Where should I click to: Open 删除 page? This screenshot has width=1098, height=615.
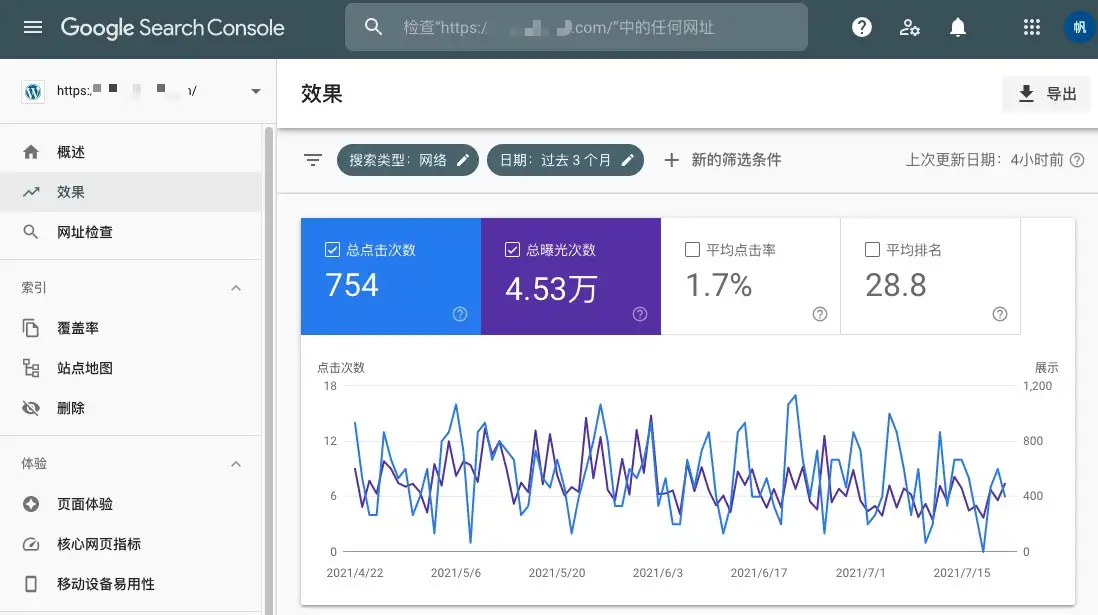point(131,408)
